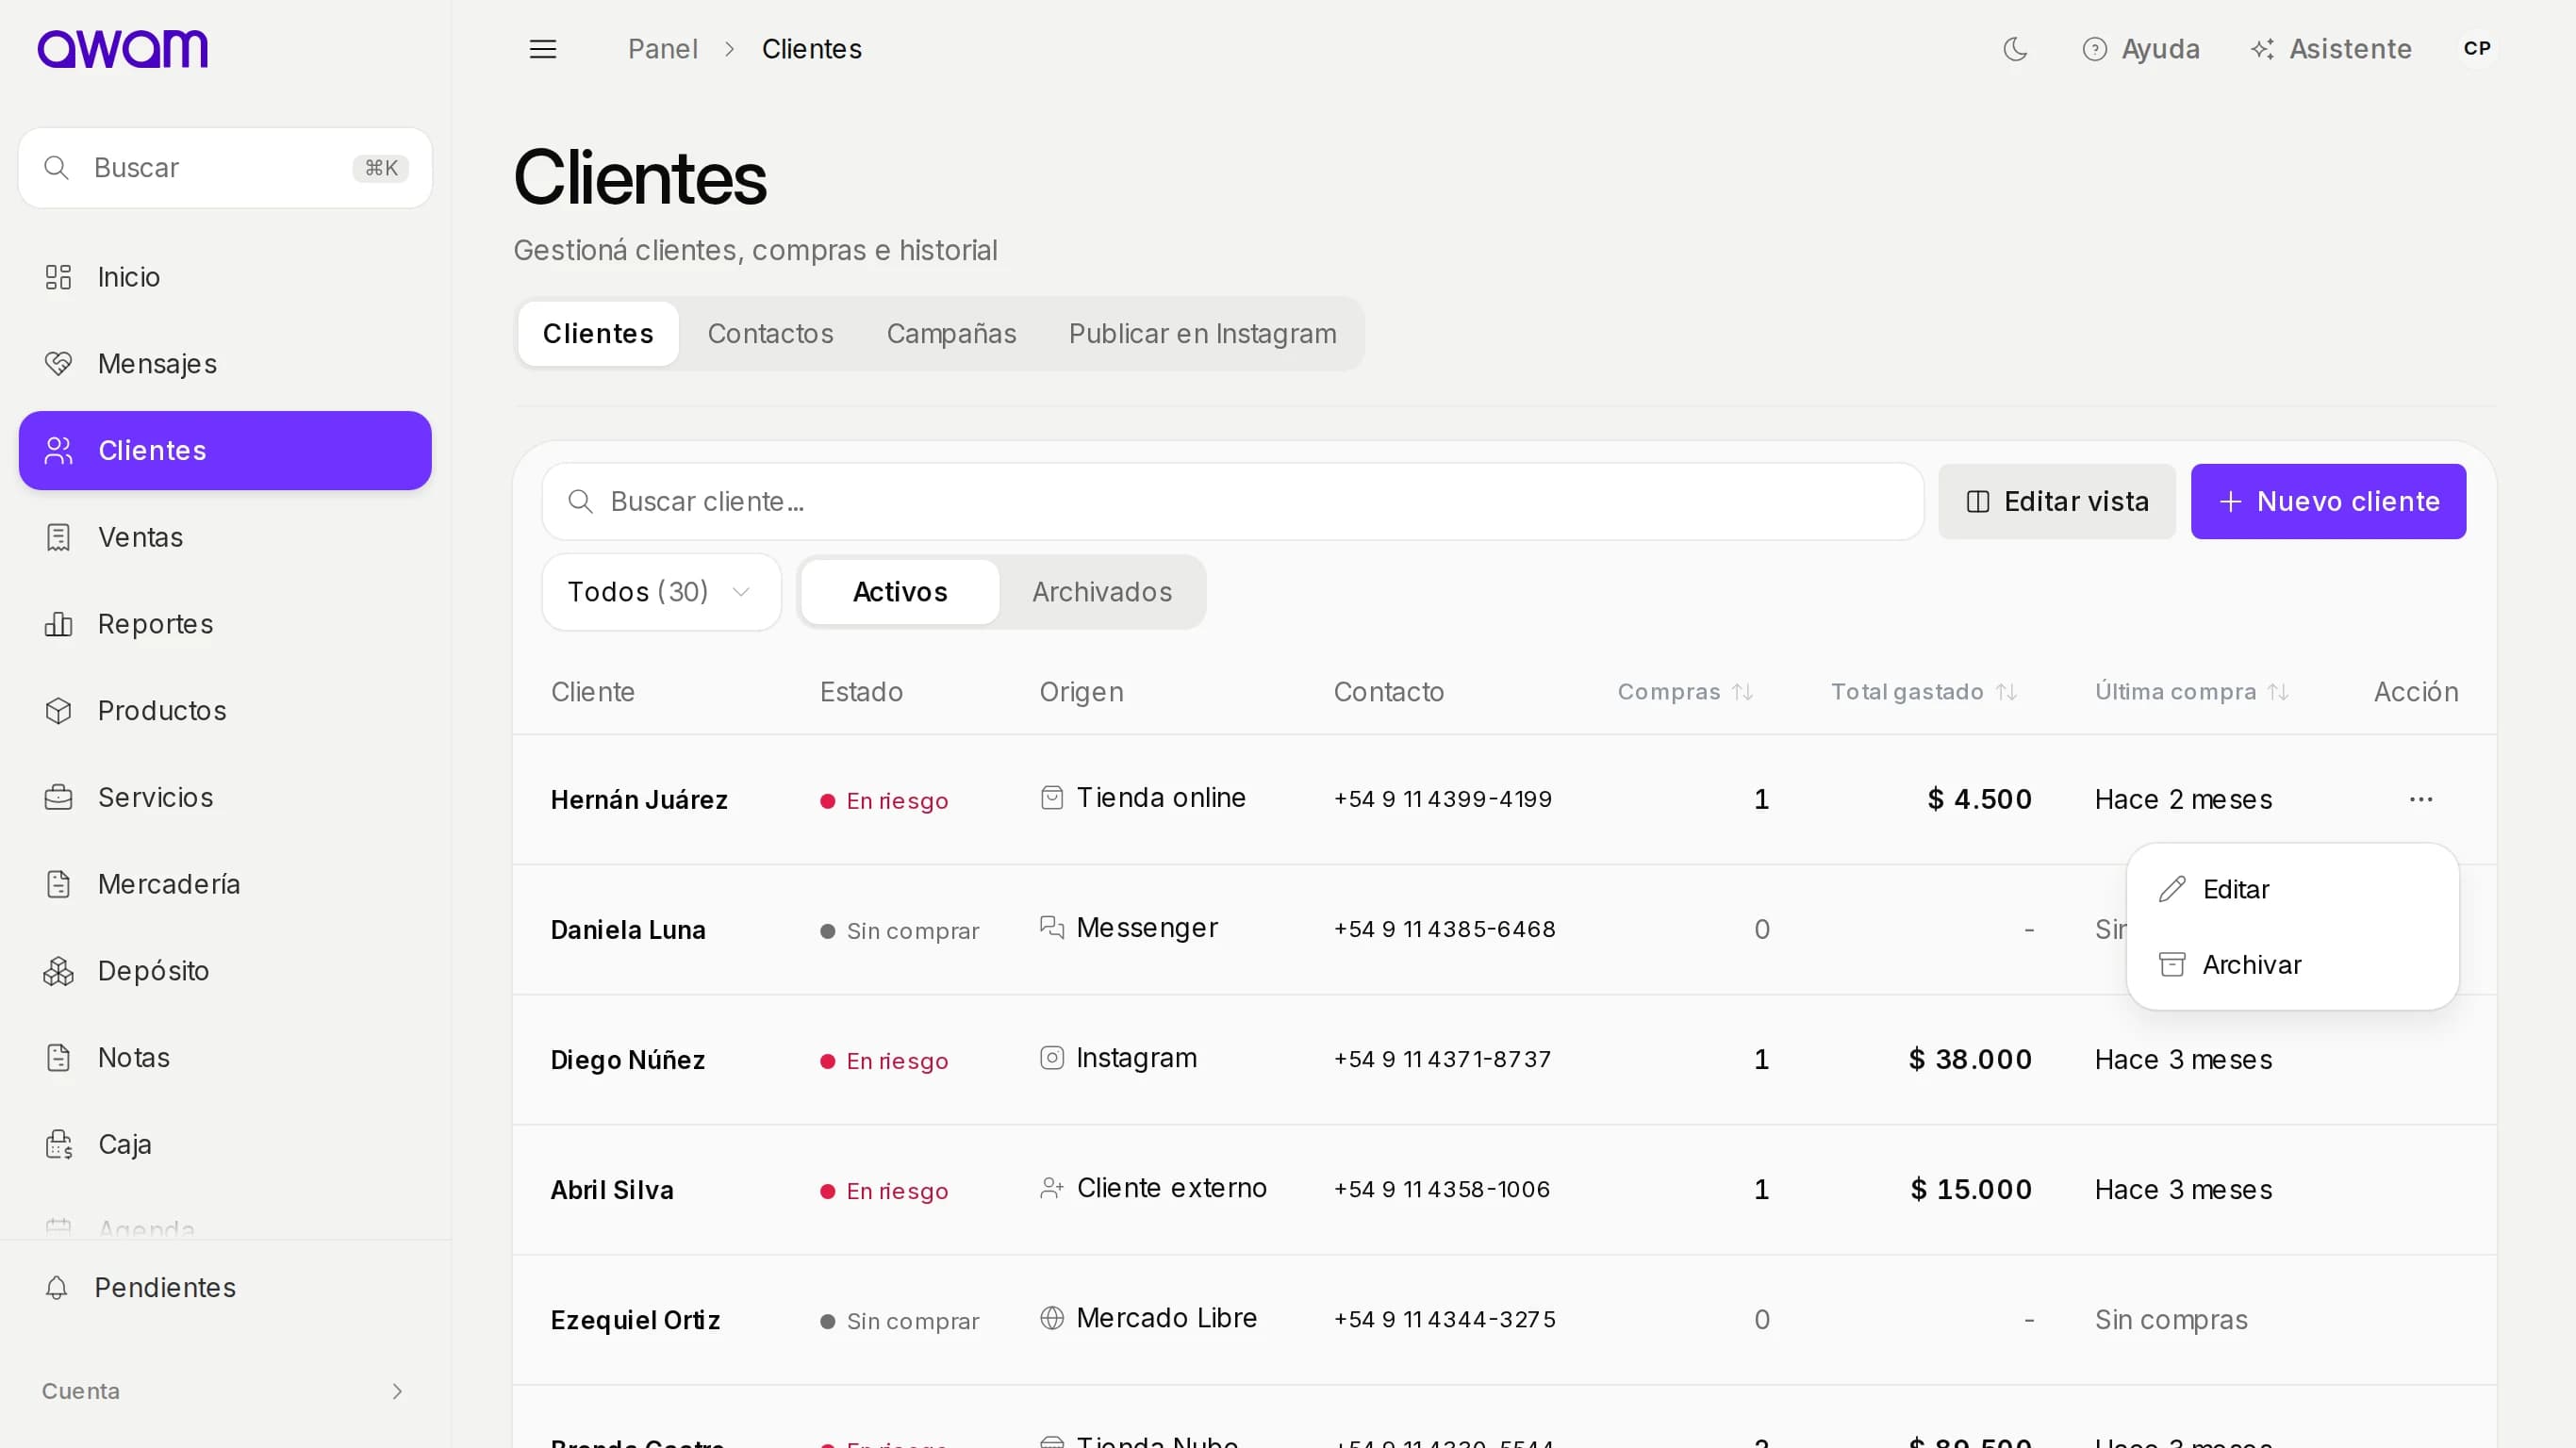Screen dimensions: 2576x1448
Task: Open CP user avatar
Action: point(2476,49)
